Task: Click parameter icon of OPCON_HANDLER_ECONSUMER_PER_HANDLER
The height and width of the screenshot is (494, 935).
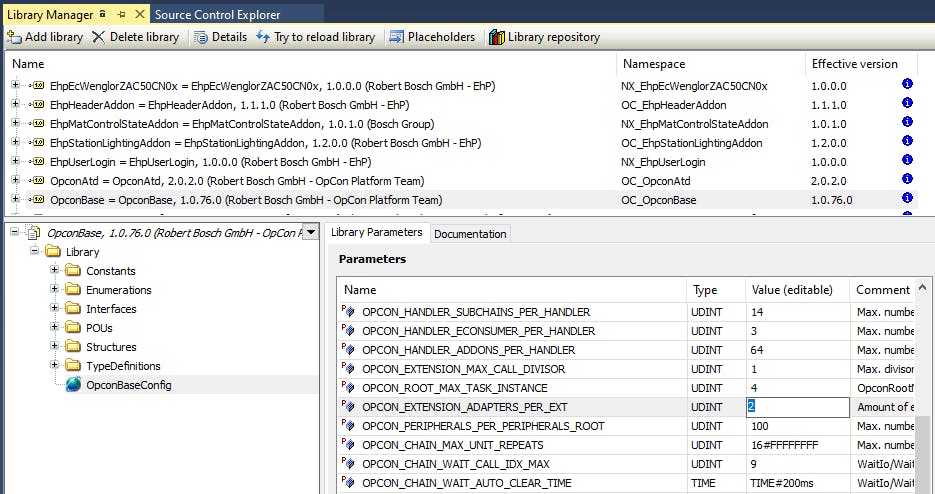Action: pyautogui.click(x=348, y=330)
